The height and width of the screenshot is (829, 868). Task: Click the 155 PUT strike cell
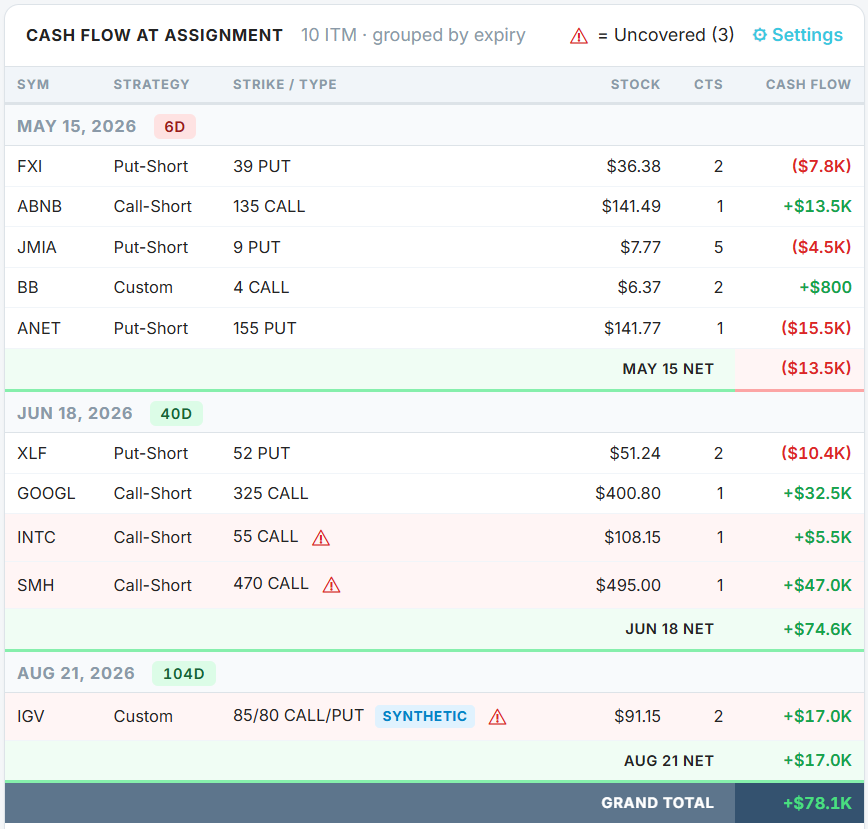[x=264, y=328]
